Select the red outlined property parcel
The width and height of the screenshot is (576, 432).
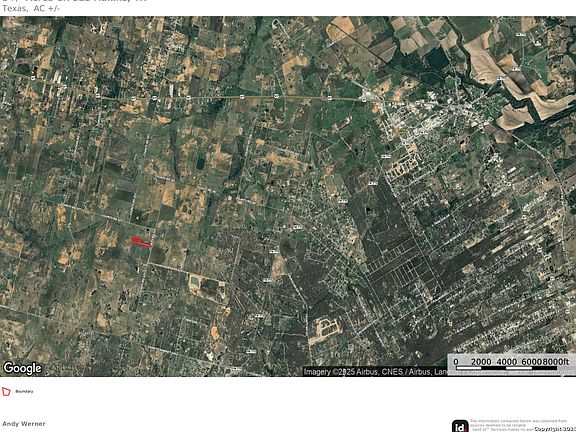pos(141,242)
